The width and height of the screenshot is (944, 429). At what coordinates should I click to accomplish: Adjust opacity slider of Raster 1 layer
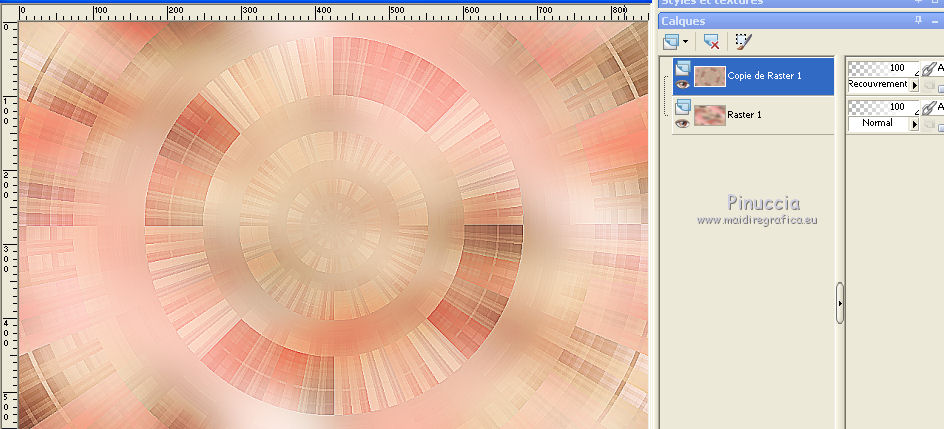point(883,106)
